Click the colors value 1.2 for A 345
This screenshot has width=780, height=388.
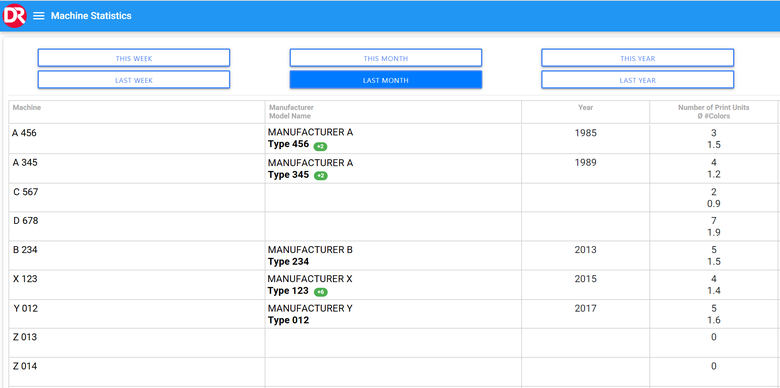[x=714, y=175]
